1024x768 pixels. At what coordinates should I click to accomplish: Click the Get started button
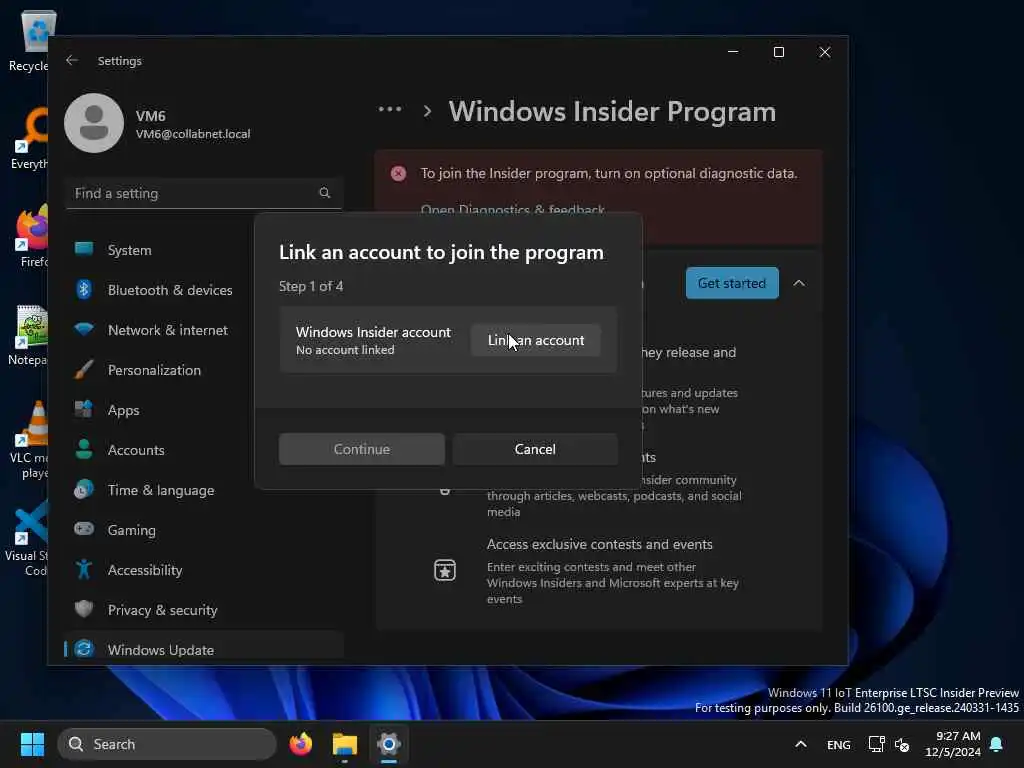coord(731,283)
